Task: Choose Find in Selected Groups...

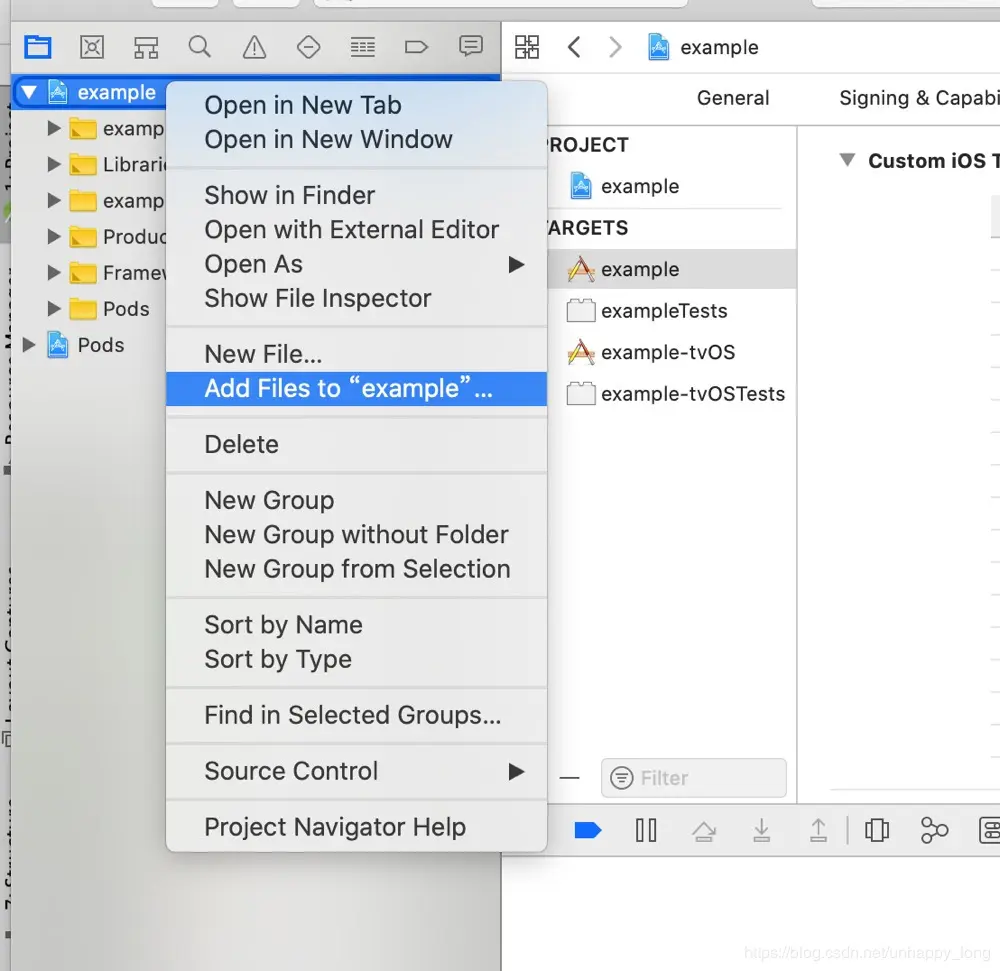Action: pyautogui.click(x=357, y=715)
